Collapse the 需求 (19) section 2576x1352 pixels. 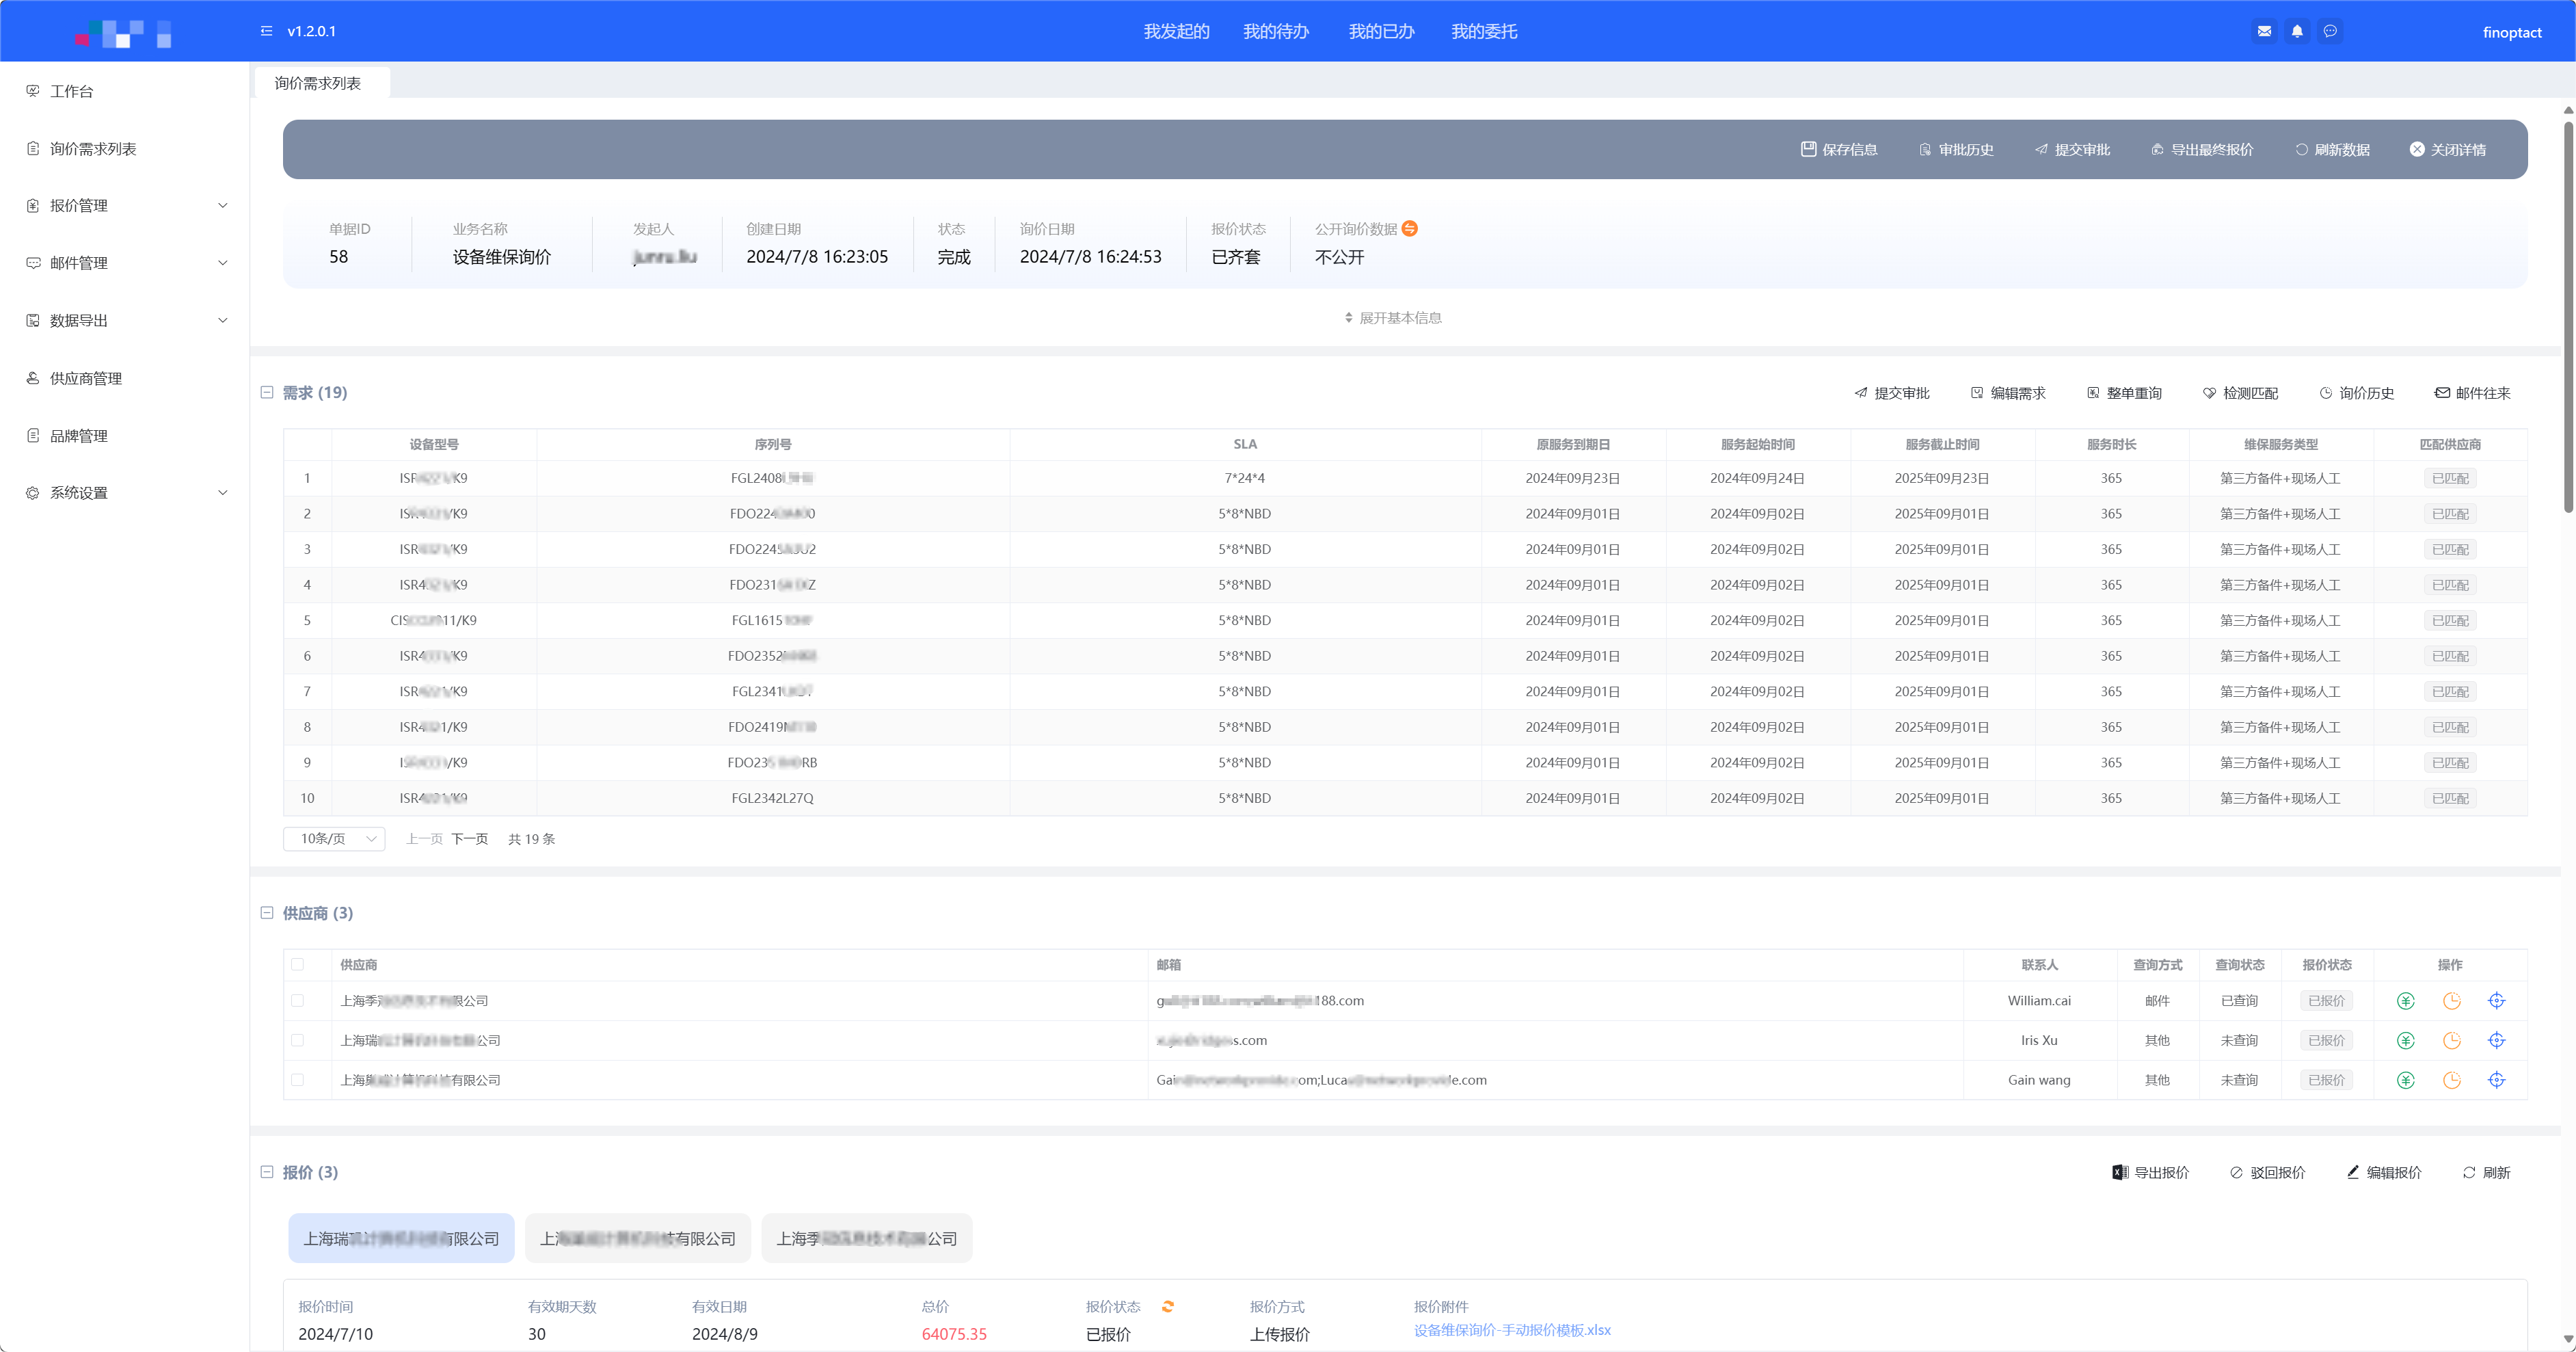(x=267, y=393)
